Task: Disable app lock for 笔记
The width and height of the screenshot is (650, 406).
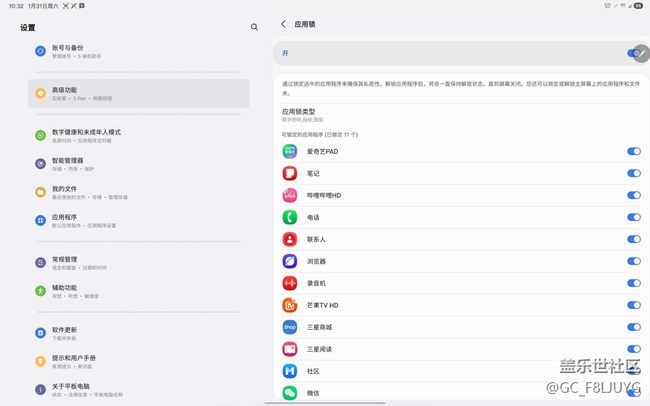Action: 633,173
